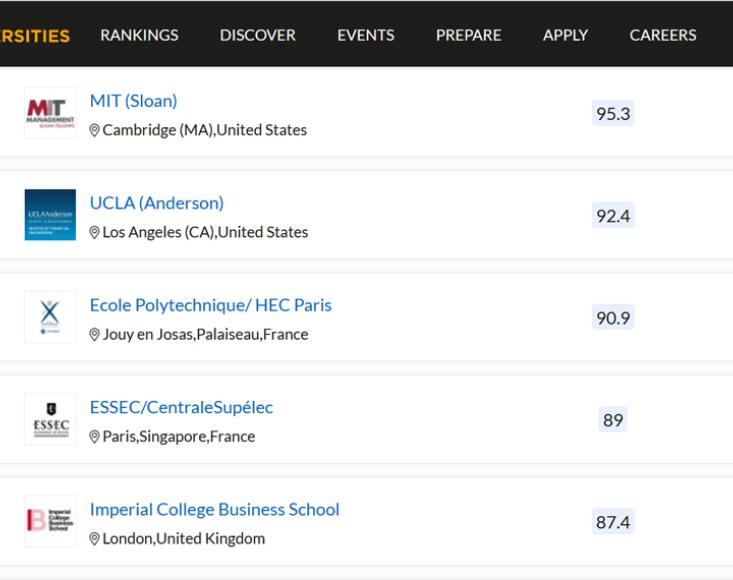Viewport: 733px width, 580px height.
Task: Click location pin icon beside Los Angeles
Action: pos(94,232)
